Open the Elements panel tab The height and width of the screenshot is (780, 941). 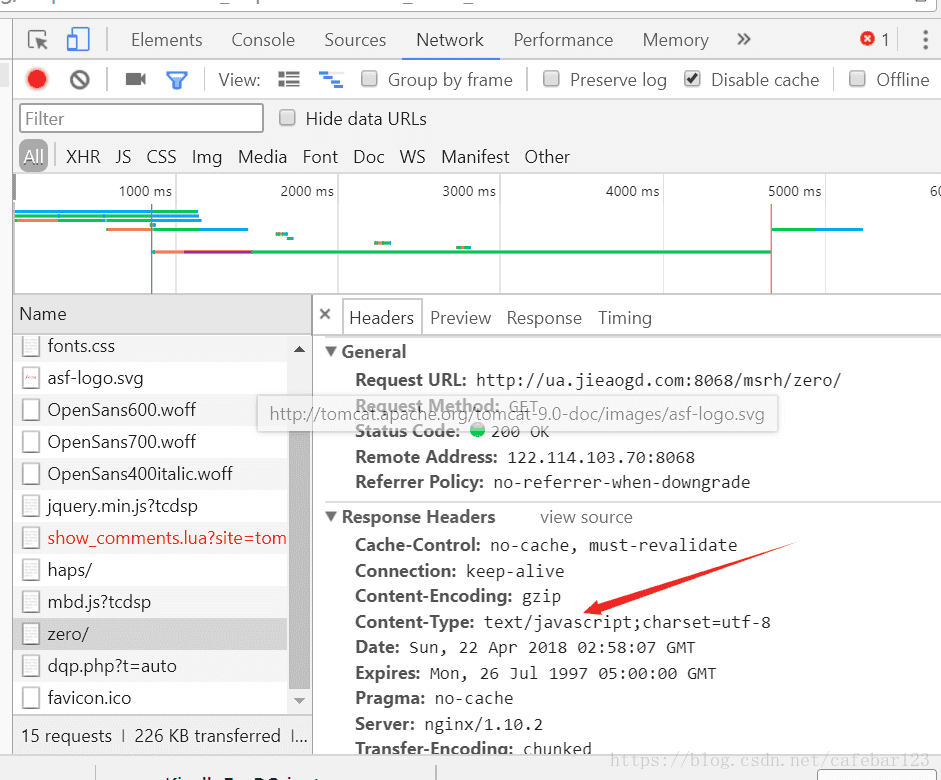coord(166,40)
